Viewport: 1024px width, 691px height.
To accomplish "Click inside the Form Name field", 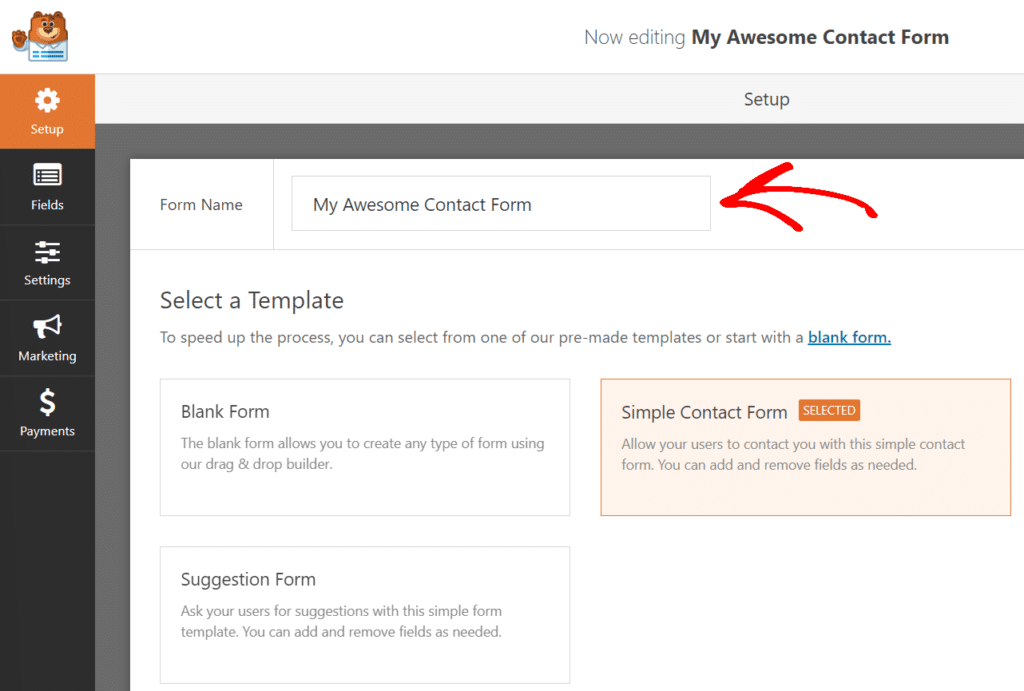I will [x=500, y=203].
